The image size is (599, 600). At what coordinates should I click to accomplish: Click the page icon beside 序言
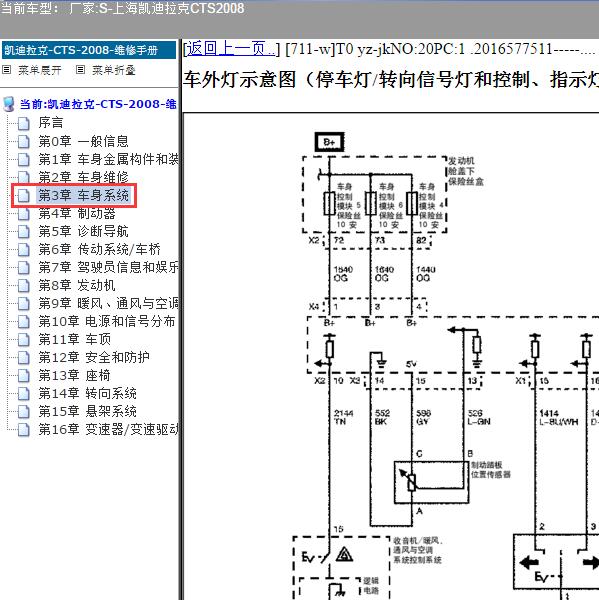pyautogui.click(x=24, y=123)
